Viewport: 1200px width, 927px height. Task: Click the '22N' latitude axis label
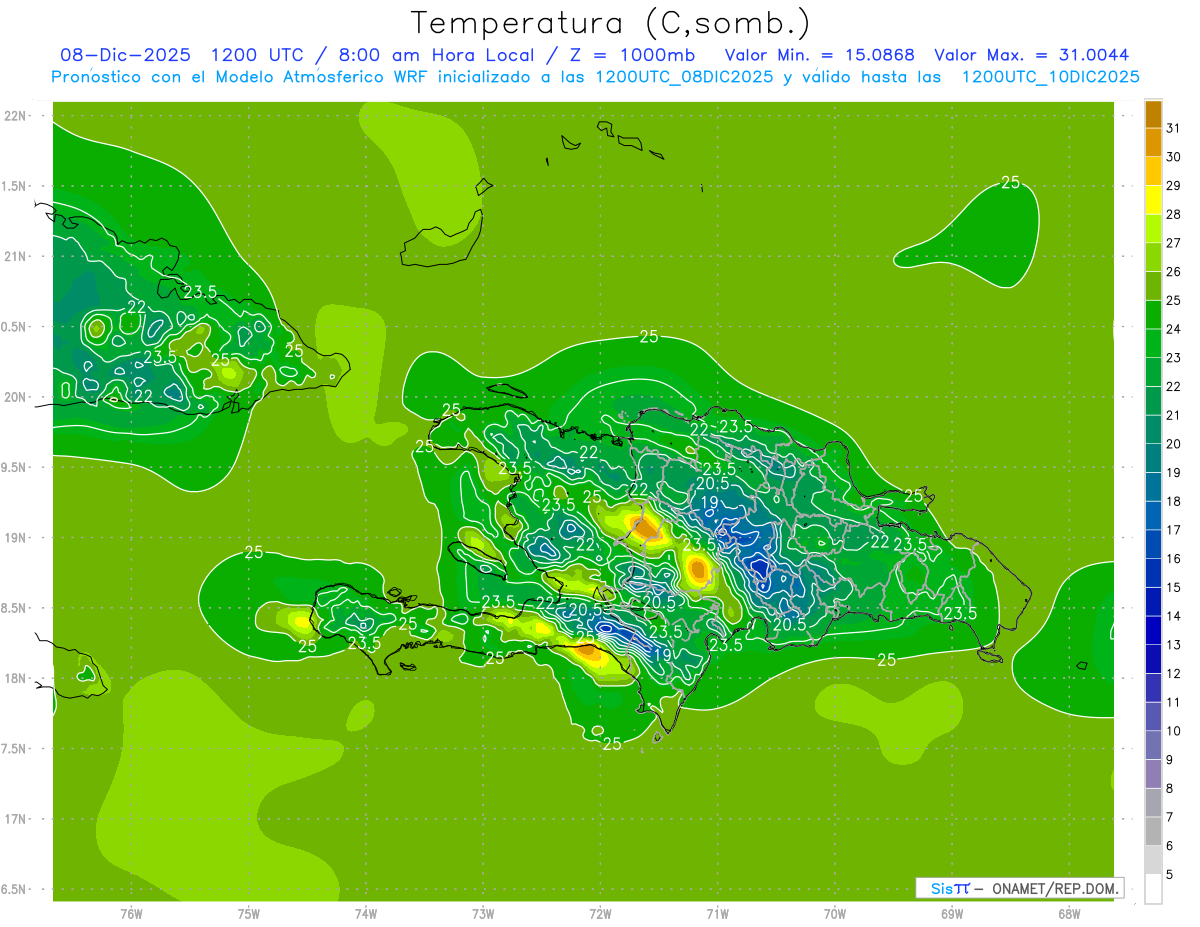[15, 115]
